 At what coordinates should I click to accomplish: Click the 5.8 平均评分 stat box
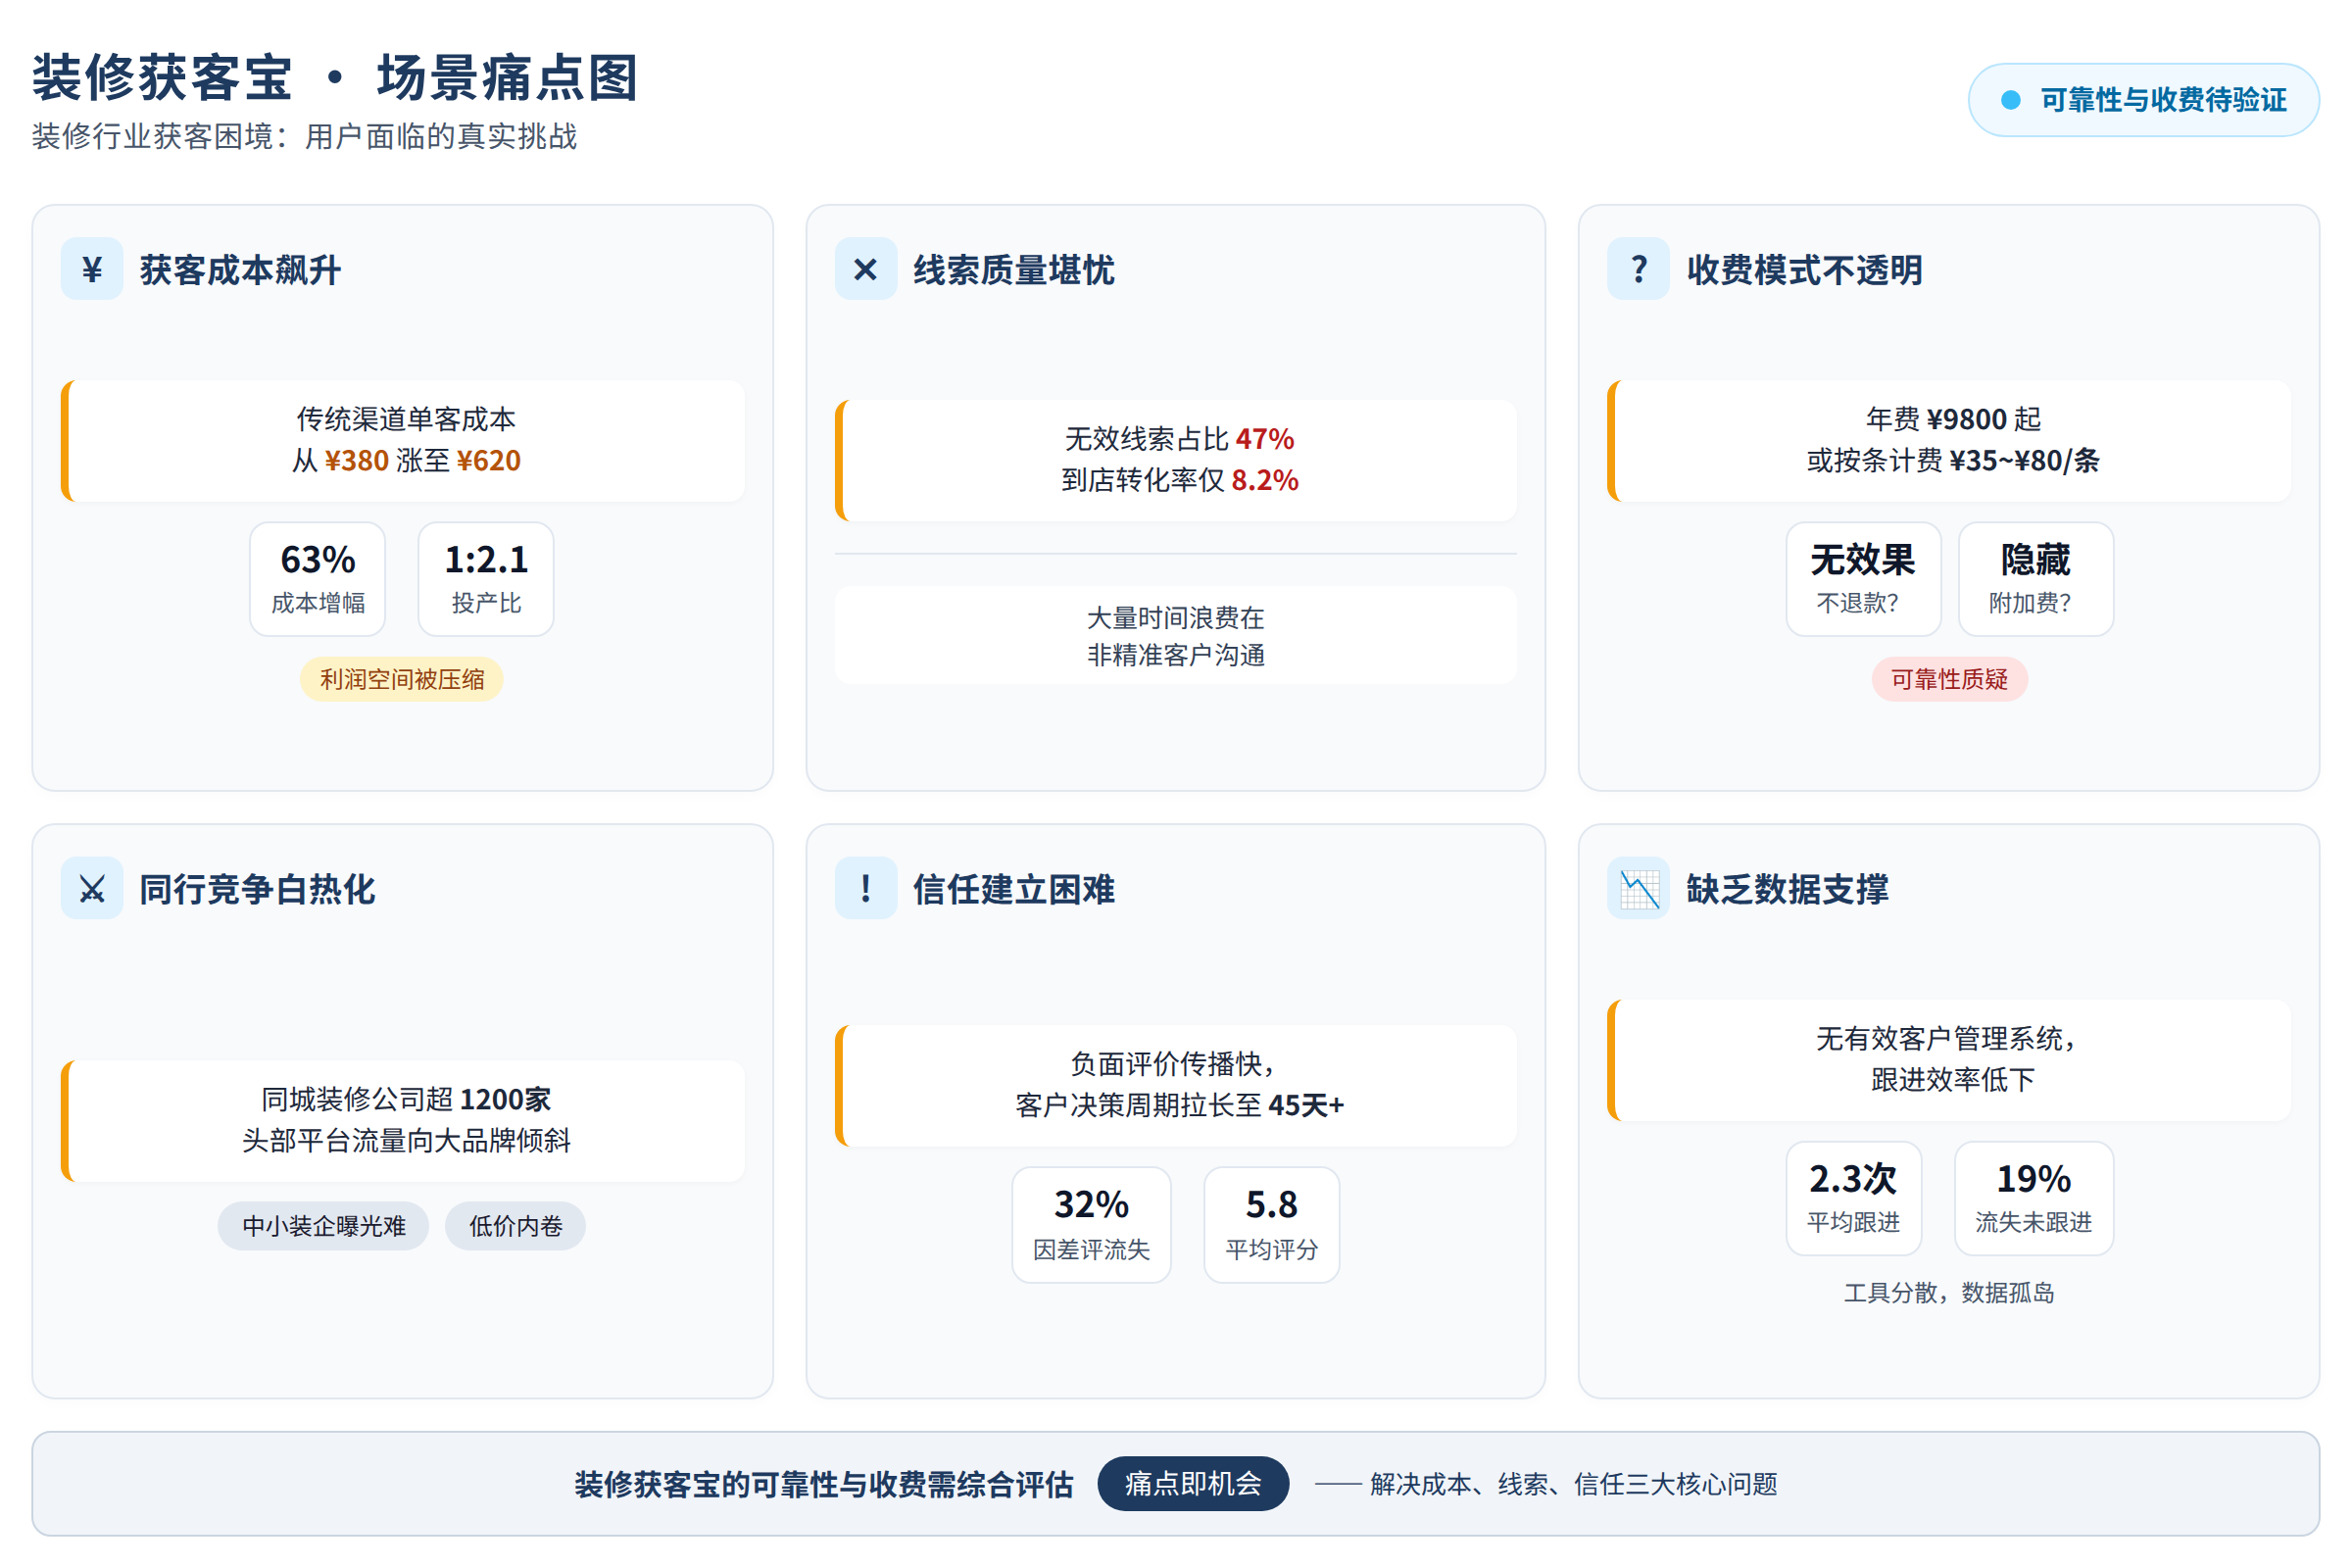click(x=1271, y=1225)
